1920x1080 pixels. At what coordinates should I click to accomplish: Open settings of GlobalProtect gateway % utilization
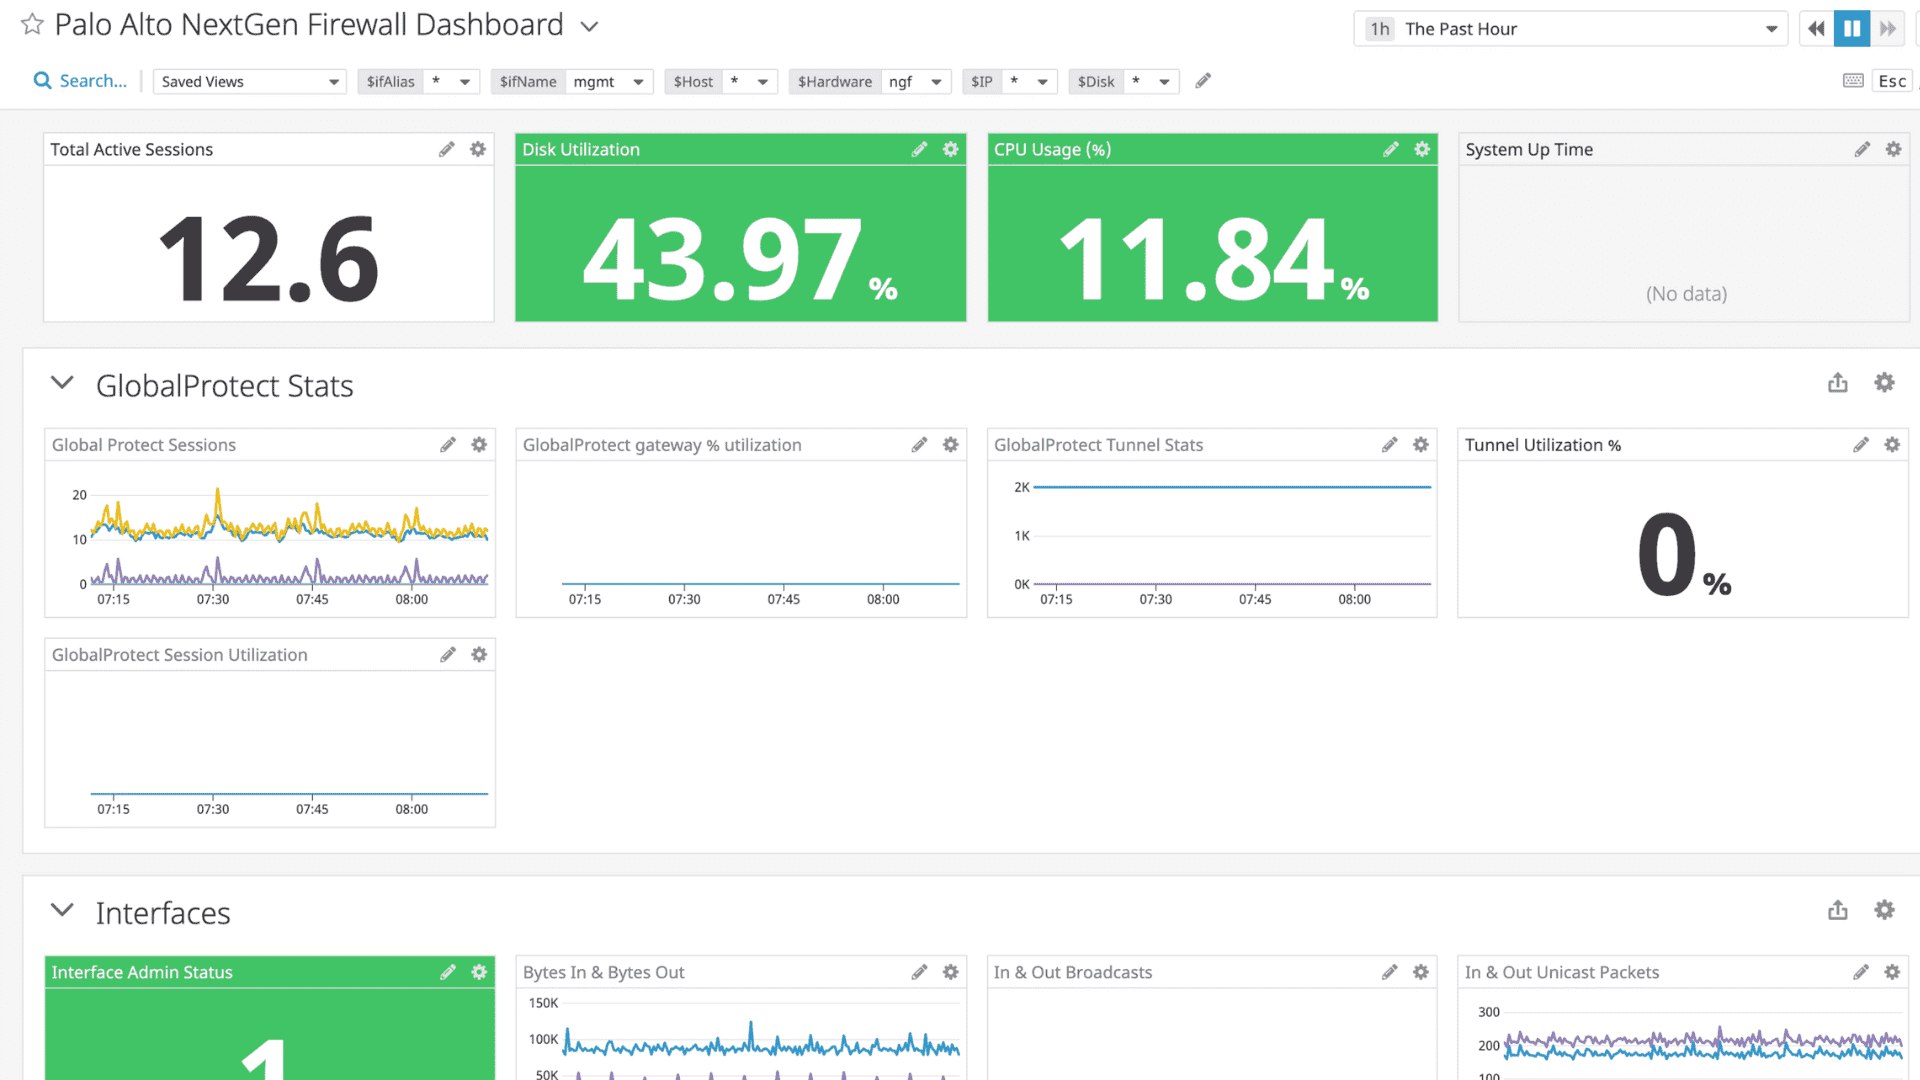951,445
